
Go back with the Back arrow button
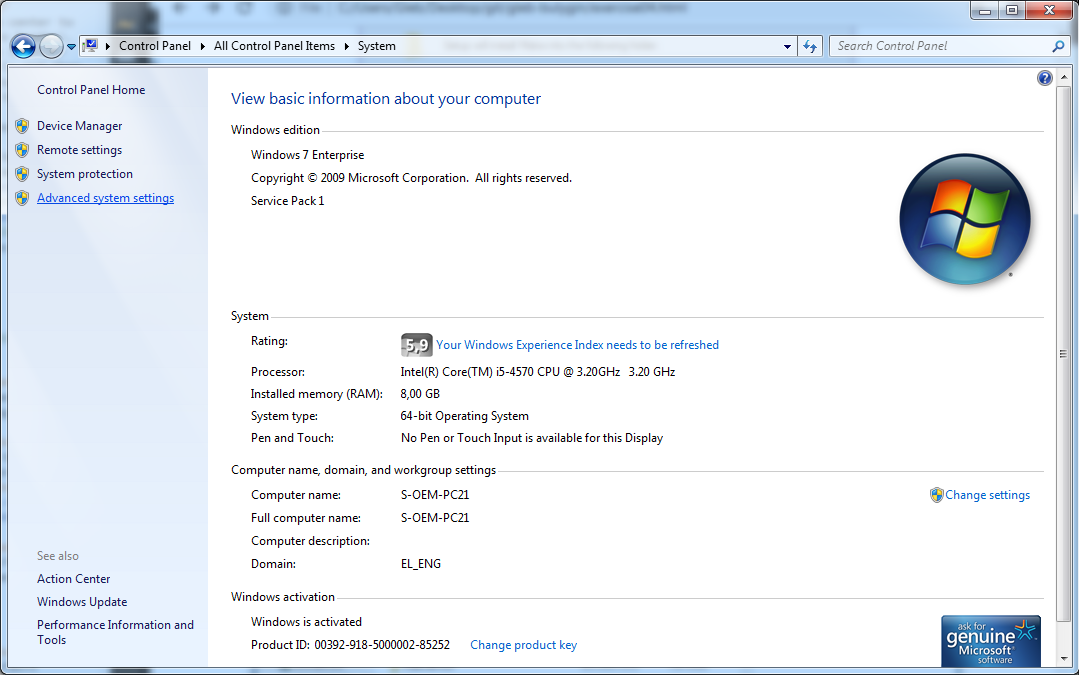pos(23,46)
